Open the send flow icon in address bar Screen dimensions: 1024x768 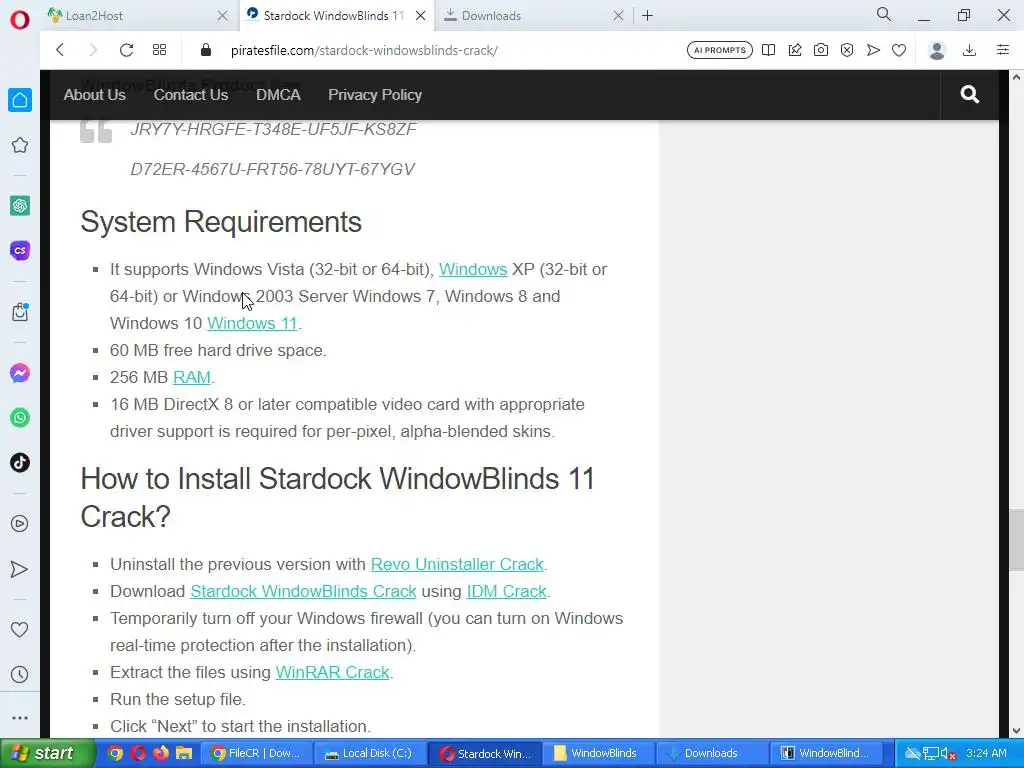873,50
